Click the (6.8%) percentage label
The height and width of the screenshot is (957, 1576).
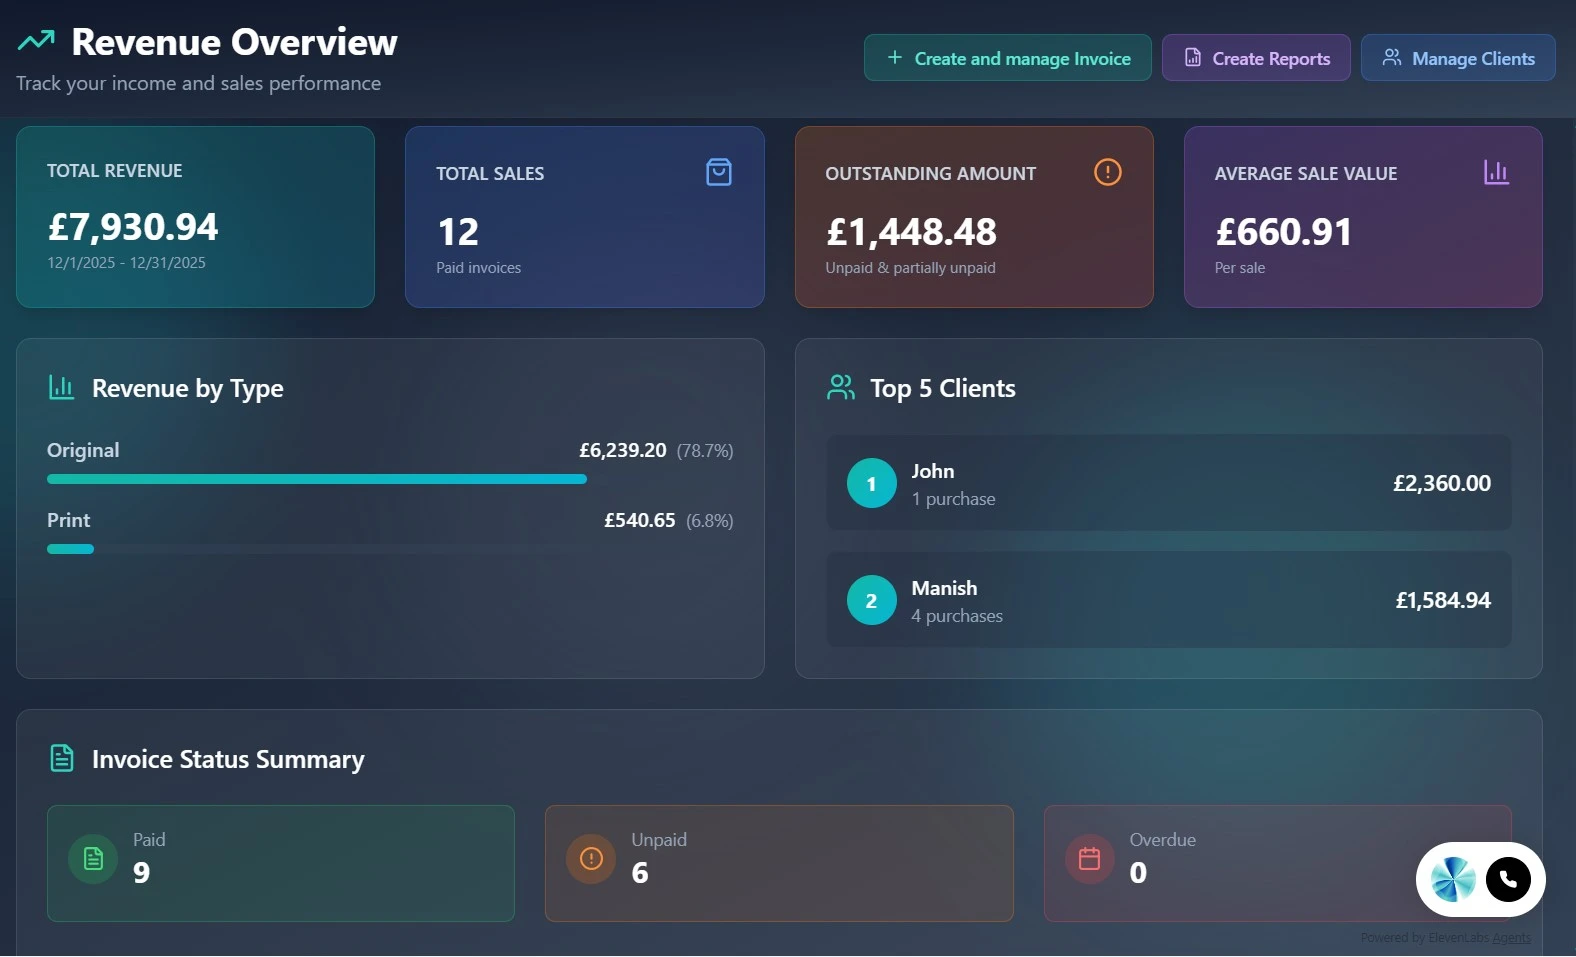click(x=710, y=521)
